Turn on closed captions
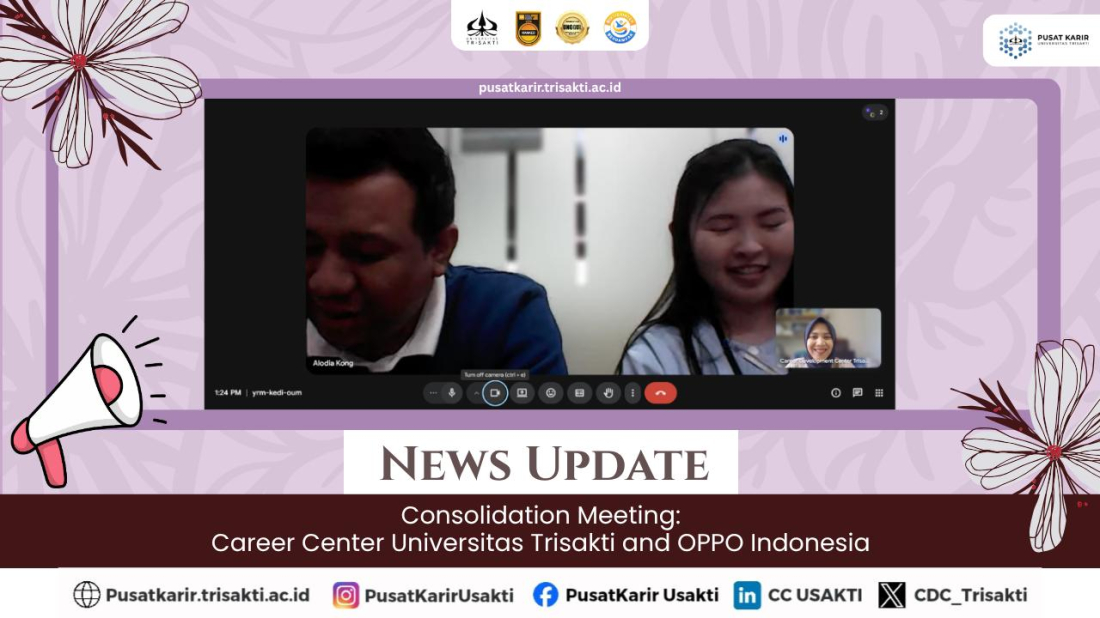The width and height of the screenshot is (1100, 618). pos(579,394)
